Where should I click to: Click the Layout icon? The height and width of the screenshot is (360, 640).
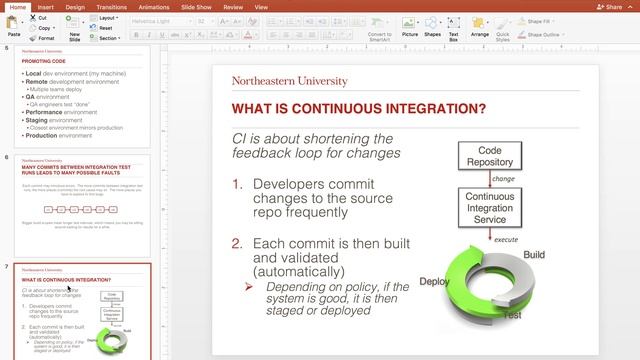pos(93,18)
